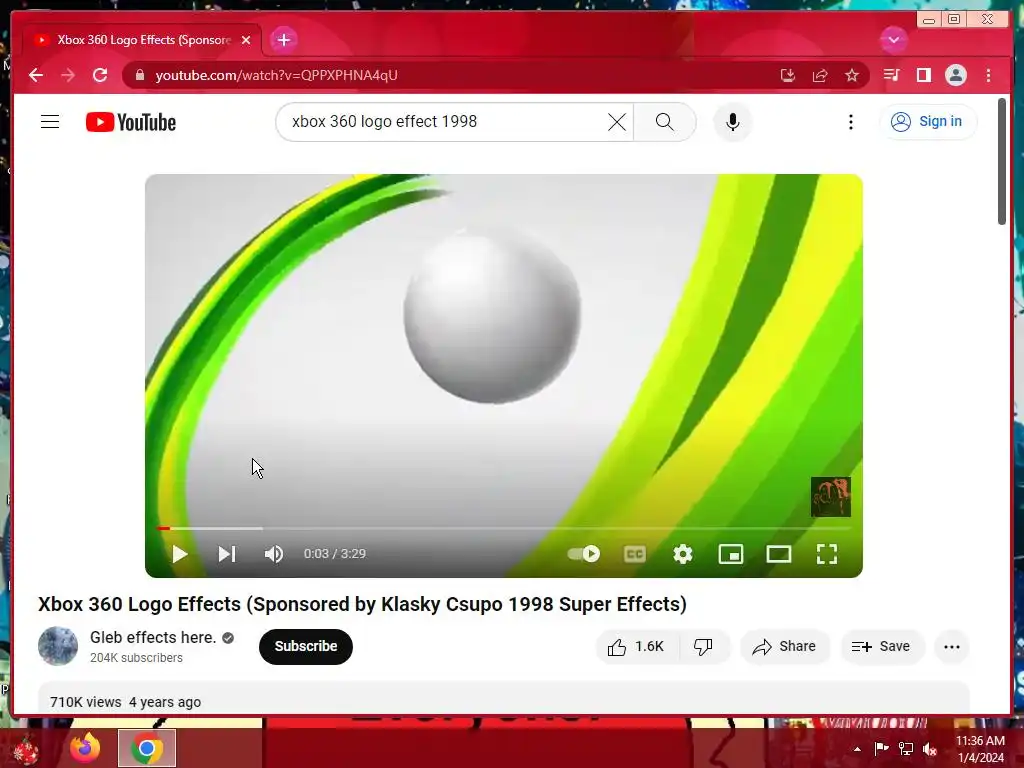Image resolution: width=1024 pixels, height=768 pixels.
Task: Click the channel watermark in the video
Action: 831,497
